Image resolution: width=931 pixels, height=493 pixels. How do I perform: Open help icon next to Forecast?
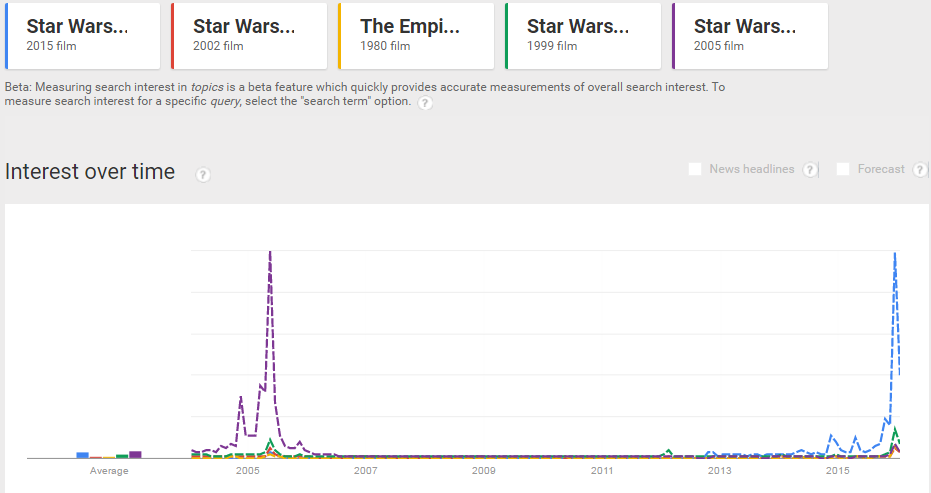click(920, 170)
